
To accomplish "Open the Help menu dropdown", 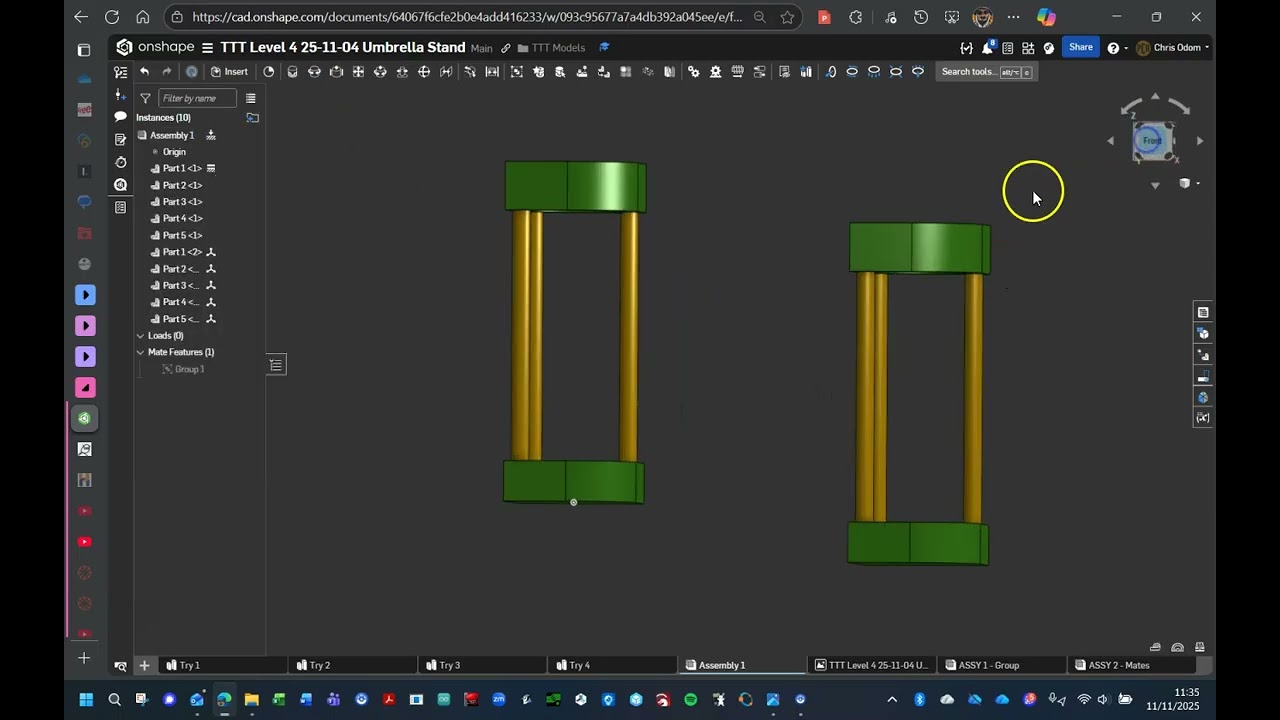I will click(x=1117, y=48).
